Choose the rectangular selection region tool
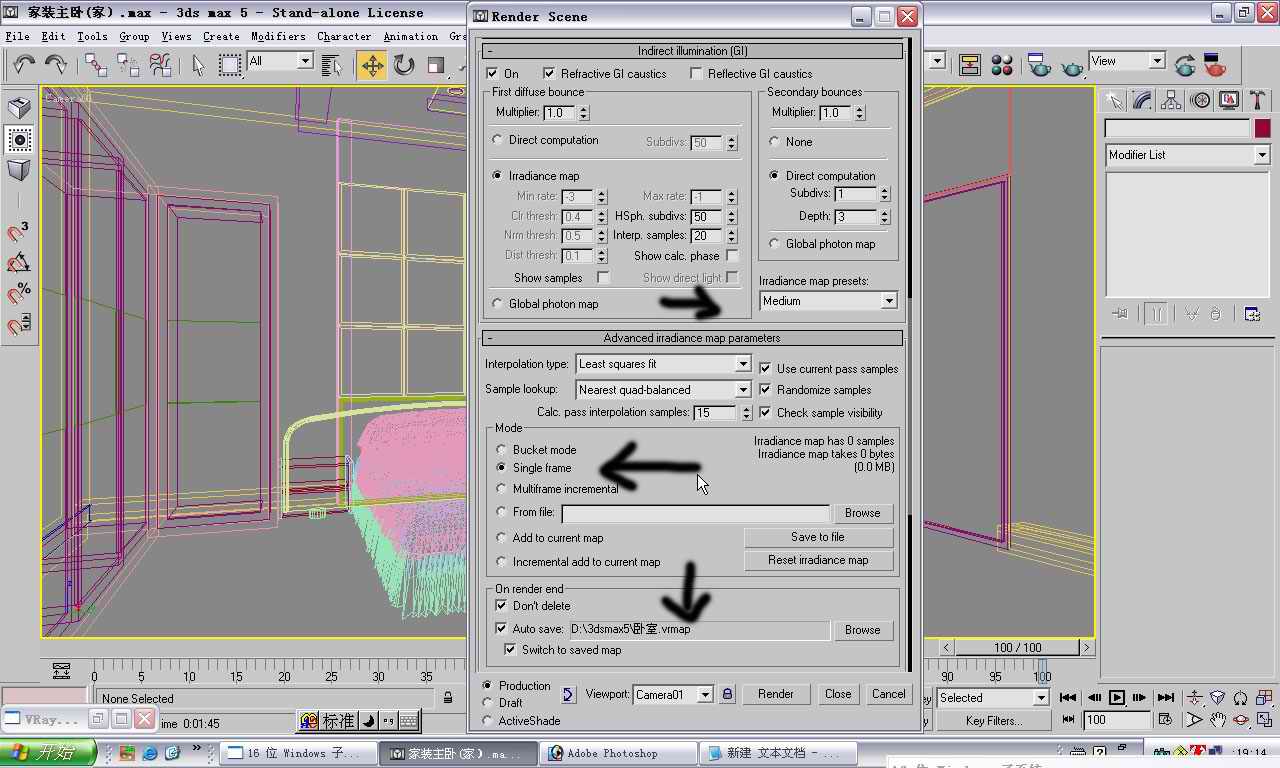This screenshot has width=1280, height=768. (230, 65)
